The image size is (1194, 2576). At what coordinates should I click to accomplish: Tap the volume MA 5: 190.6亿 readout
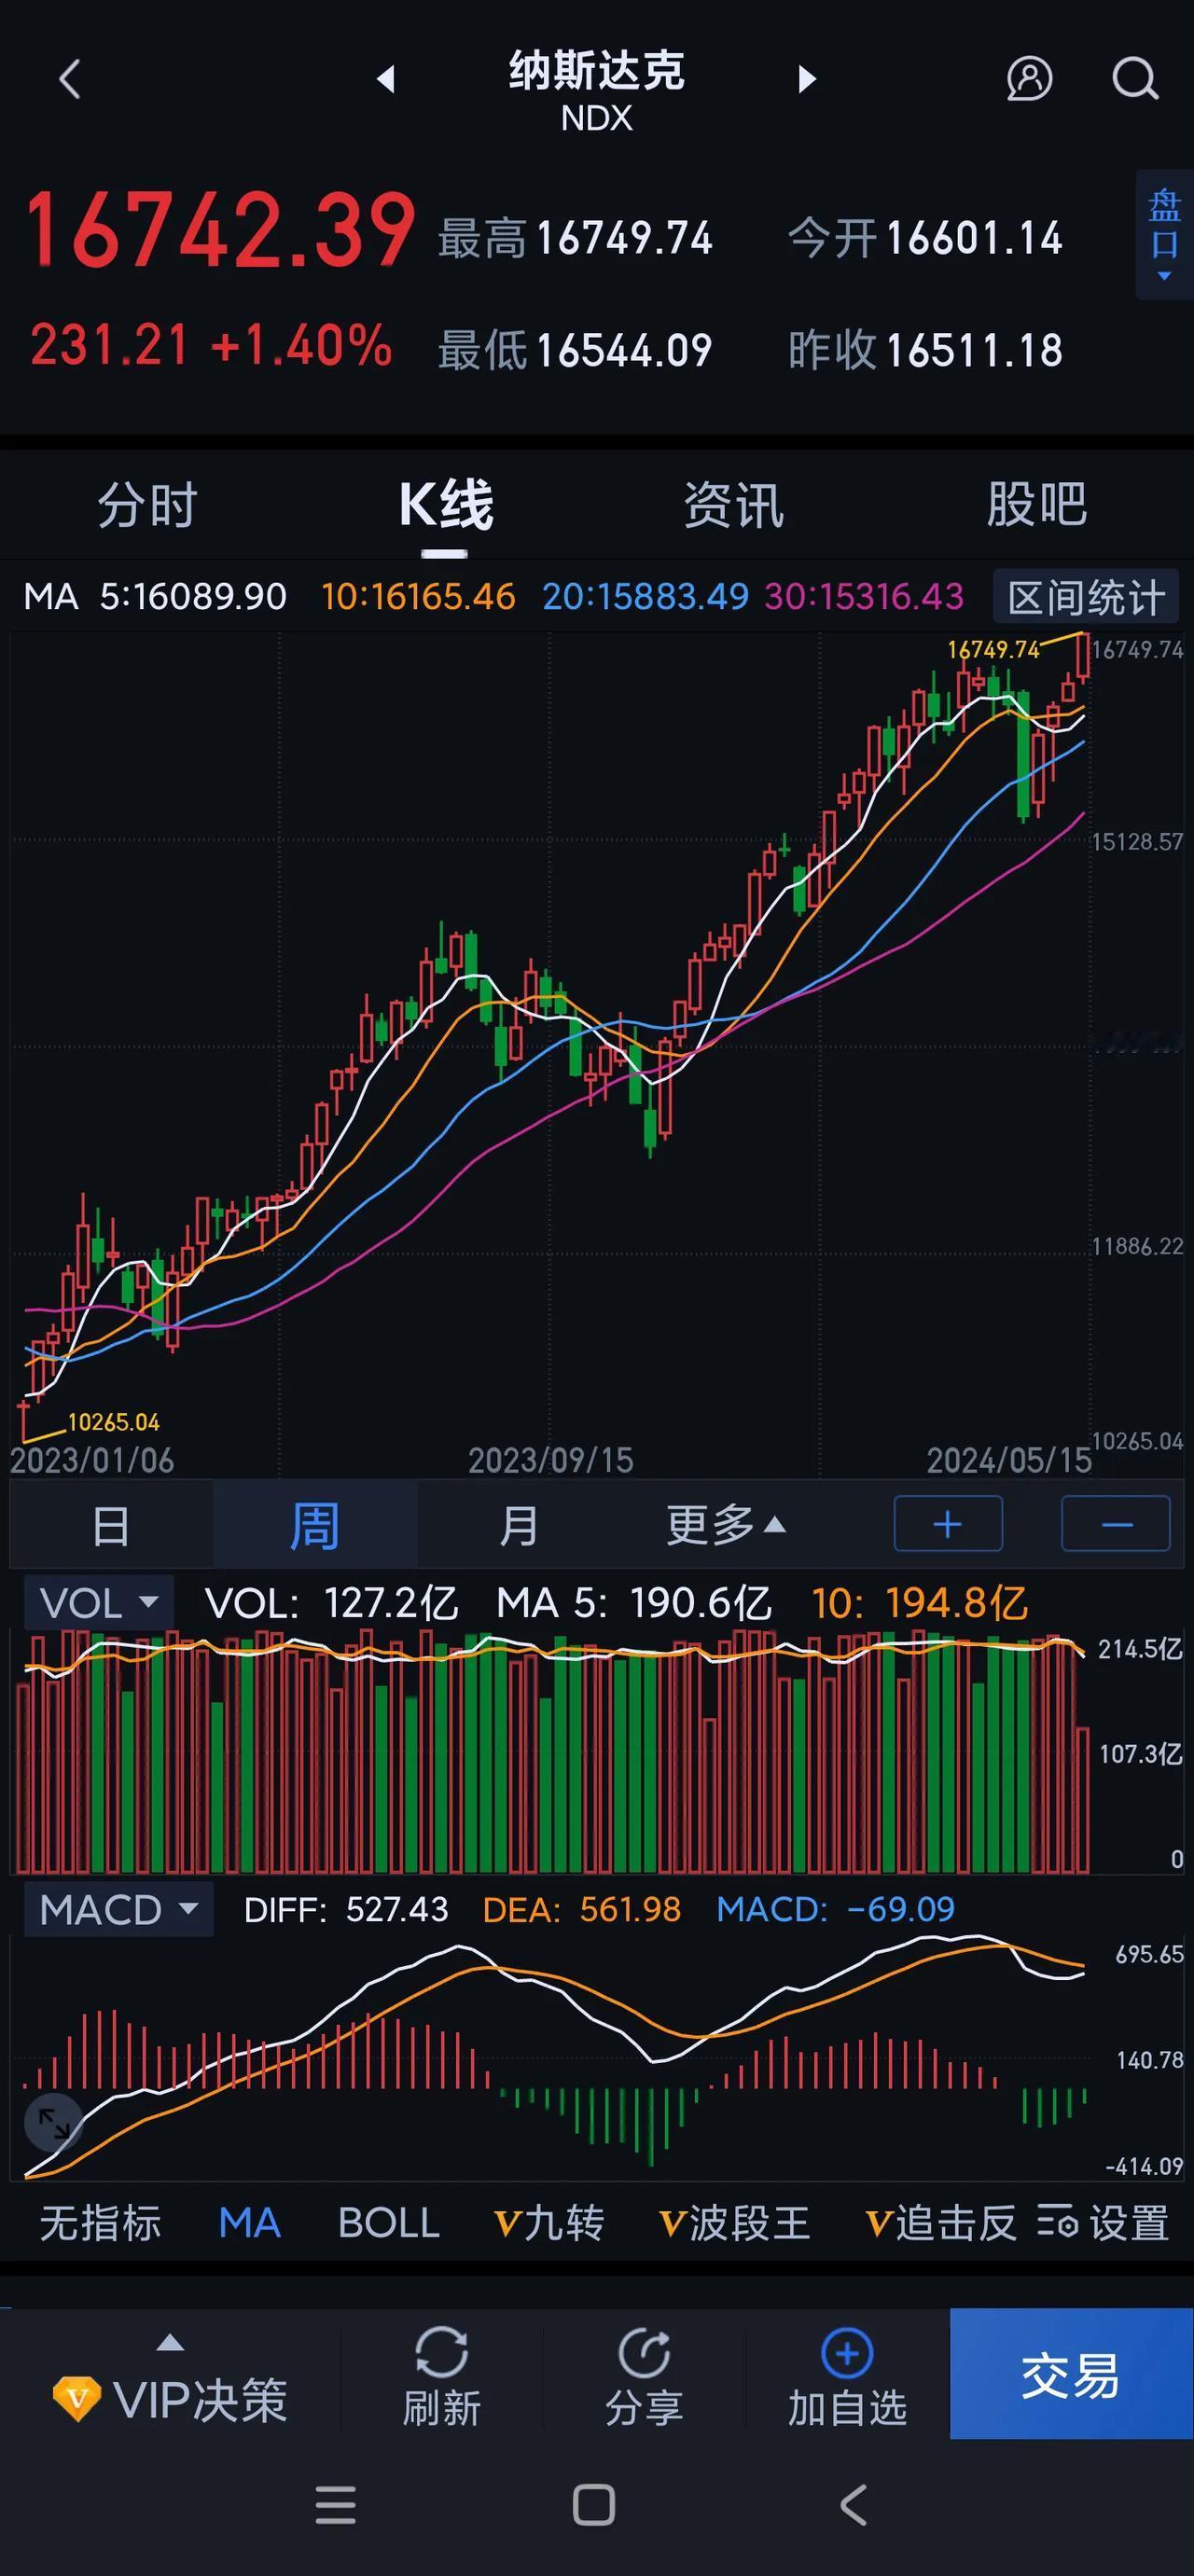pyautogui.click(x=634, y=1603)
